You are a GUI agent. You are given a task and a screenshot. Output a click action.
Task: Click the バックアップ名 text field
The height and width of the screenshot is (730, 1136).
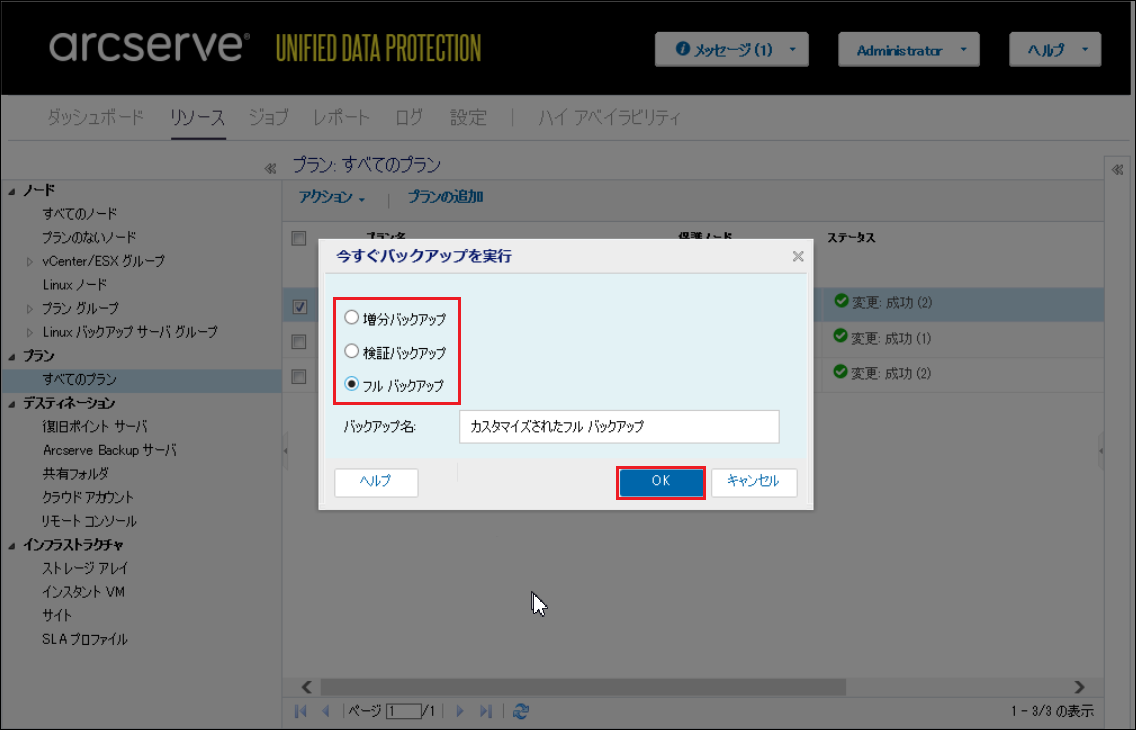pyautogui.click(x=618, y=426)
